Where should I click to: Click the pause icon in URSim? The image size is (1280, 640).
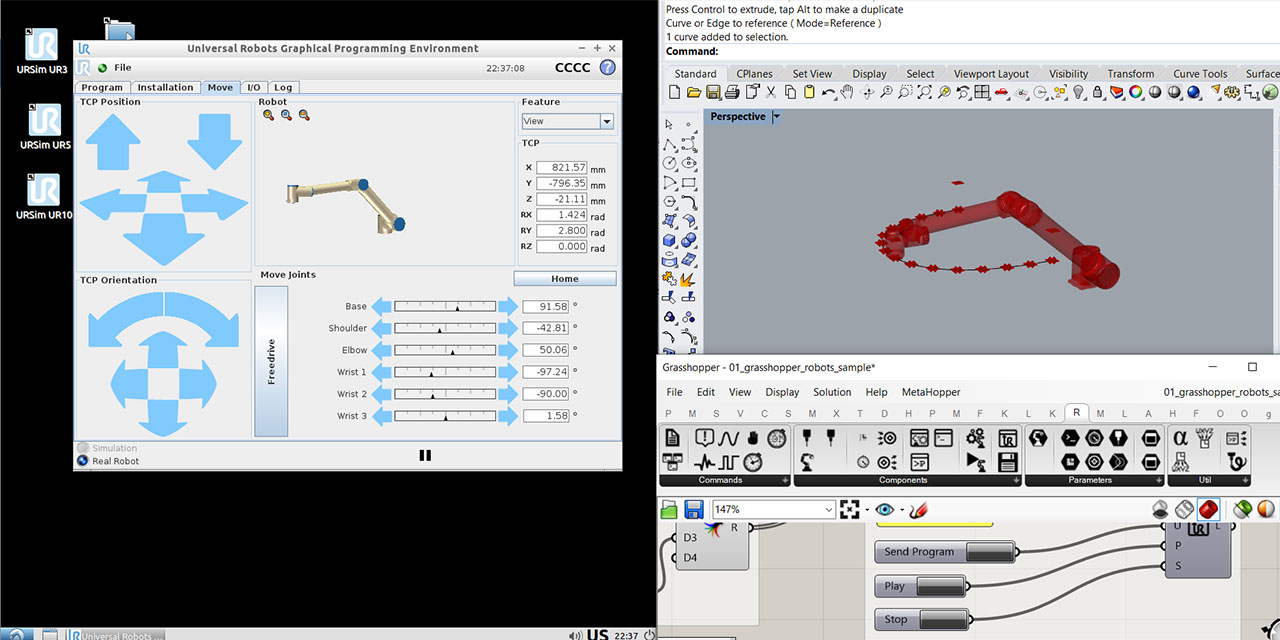[x=425, y=455]
